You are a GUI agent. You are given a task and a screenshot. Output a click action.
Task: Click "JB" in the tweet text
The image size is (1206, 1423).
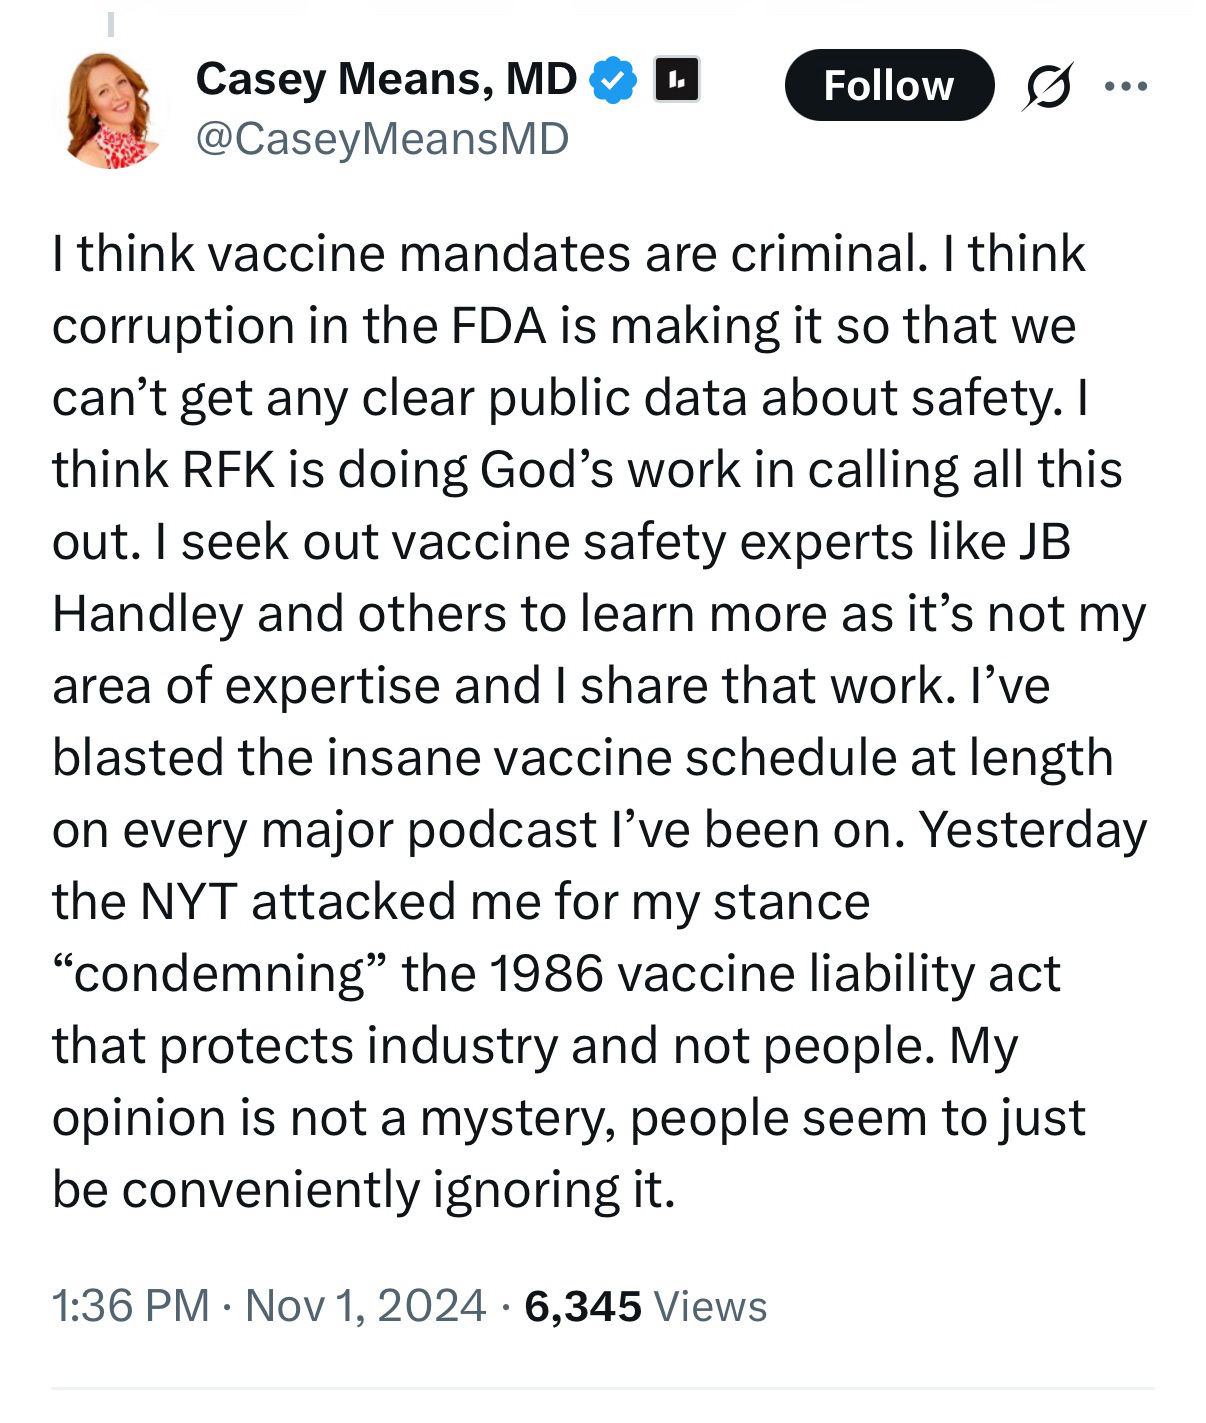coord(1043,542)
